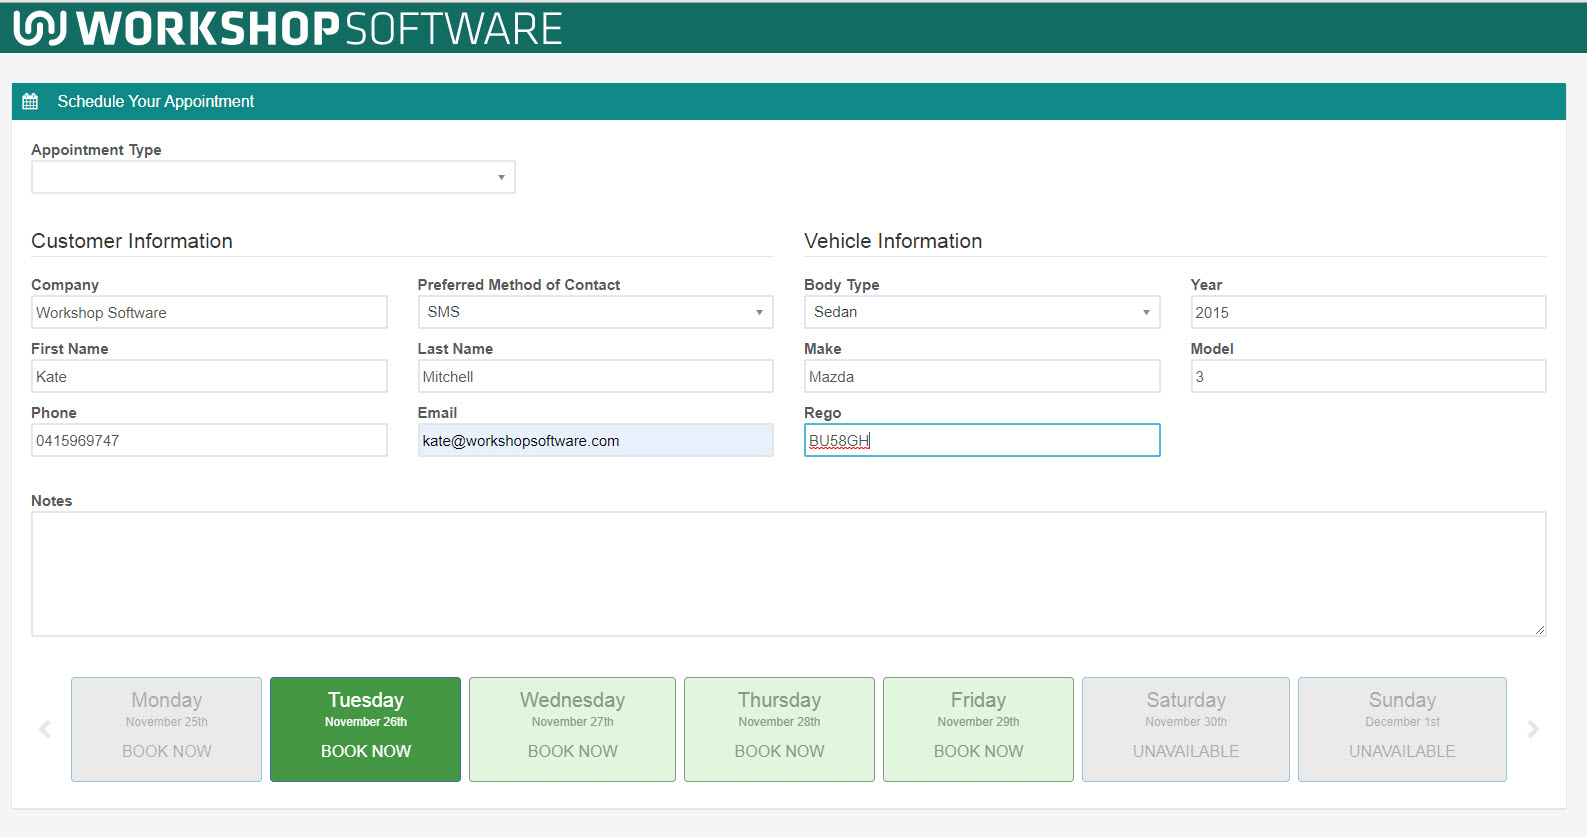Open the Appointment Type dropdown
Screen dimensions: 1587x837
[273, 177]
